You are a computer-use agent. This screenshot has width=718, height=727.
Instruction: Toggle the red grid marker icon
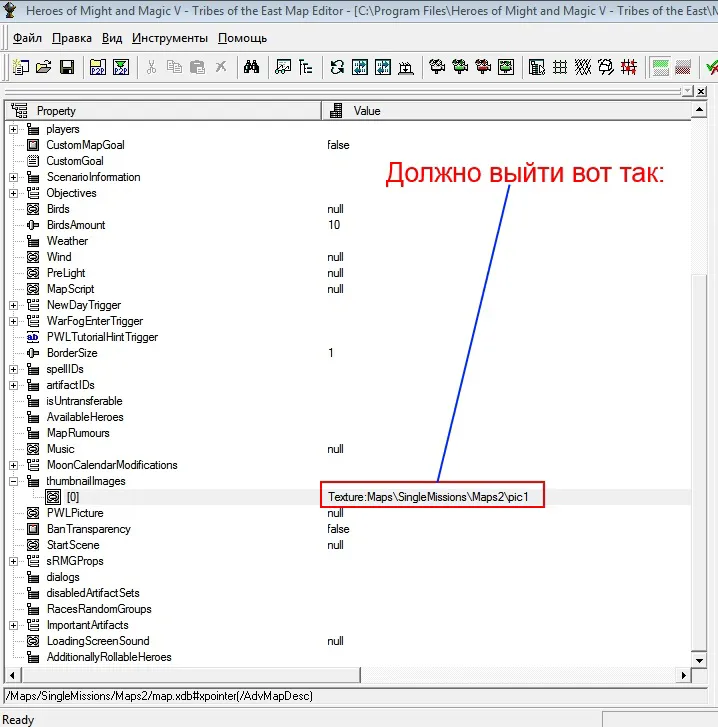click(x=629, y=67)
